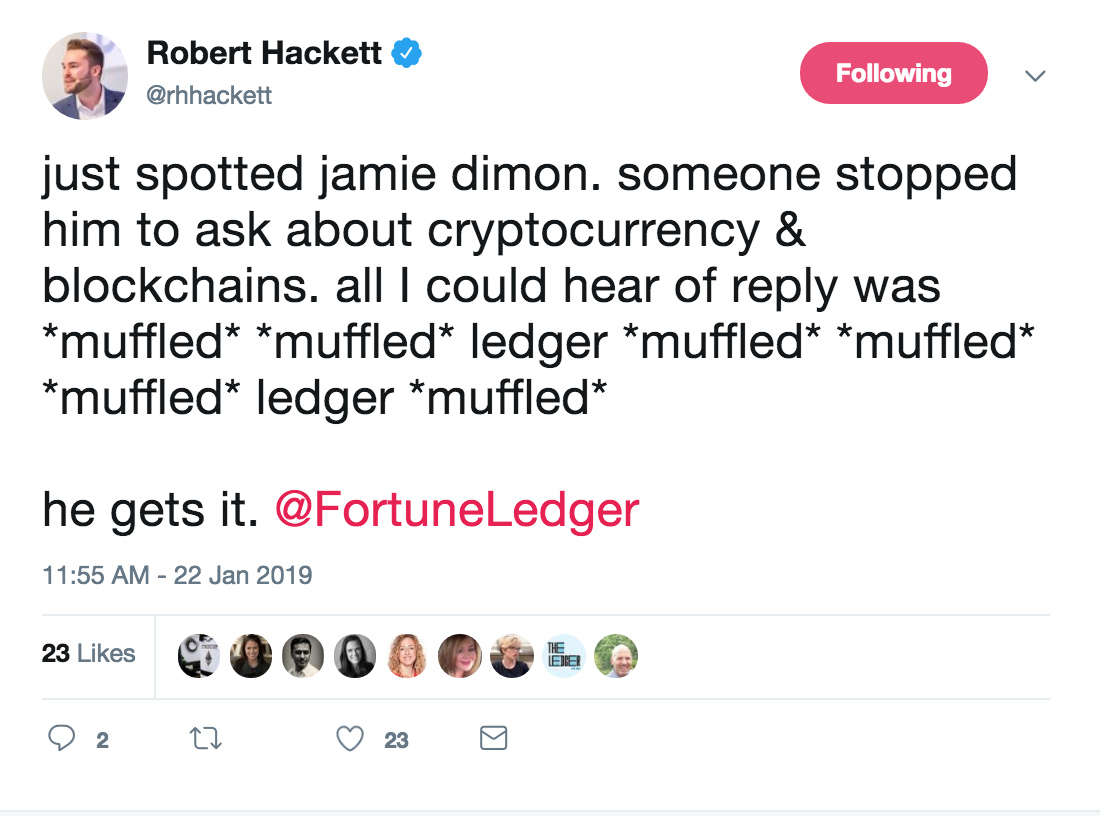Screen dimensions: 1100x816
Task: View the 23 Likes list
Action: (x=88, y=654)
